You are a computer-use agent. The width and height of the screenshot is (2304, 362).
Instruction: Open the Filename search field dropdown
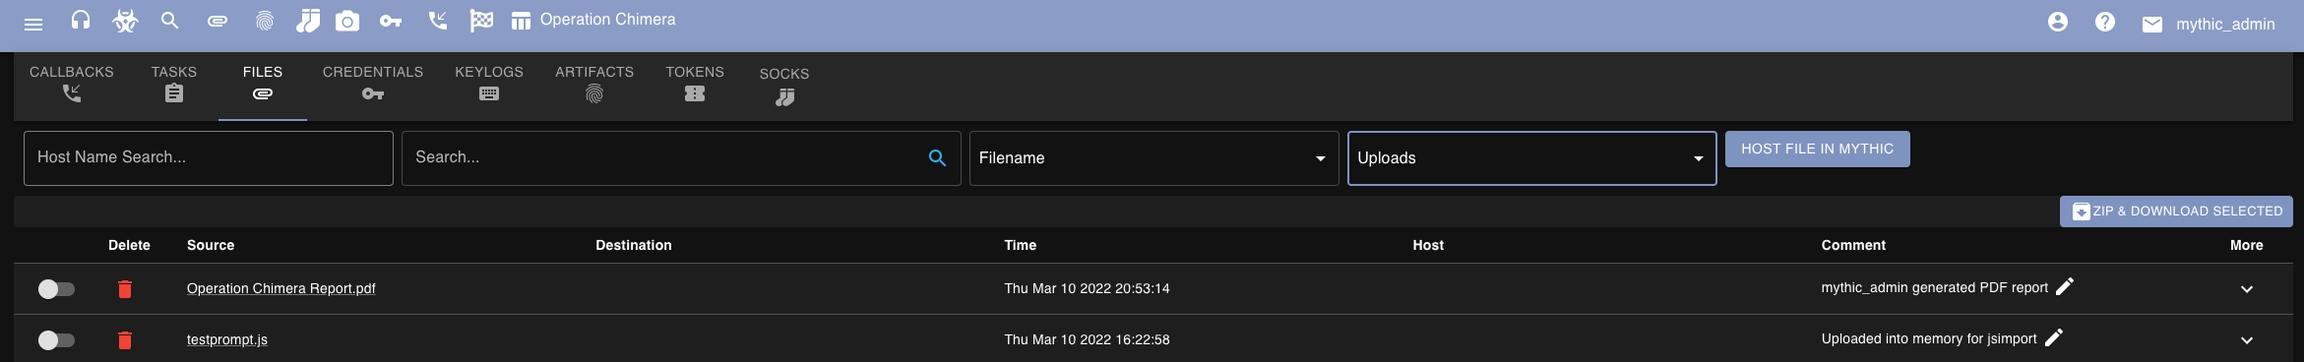coord(1153,158)
